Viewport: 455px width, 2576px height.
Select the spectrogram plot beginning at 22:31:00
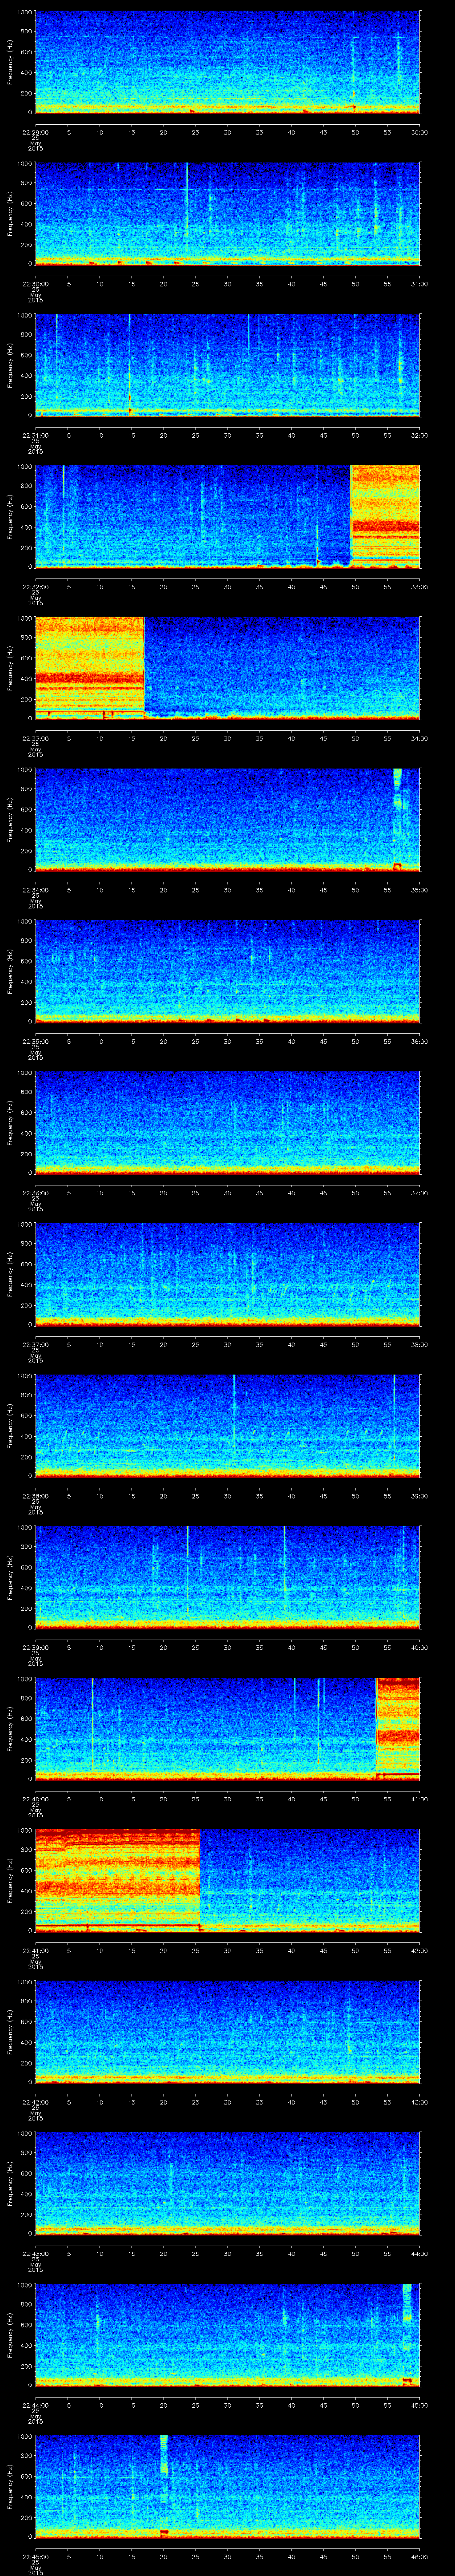(x=227, y=366)
